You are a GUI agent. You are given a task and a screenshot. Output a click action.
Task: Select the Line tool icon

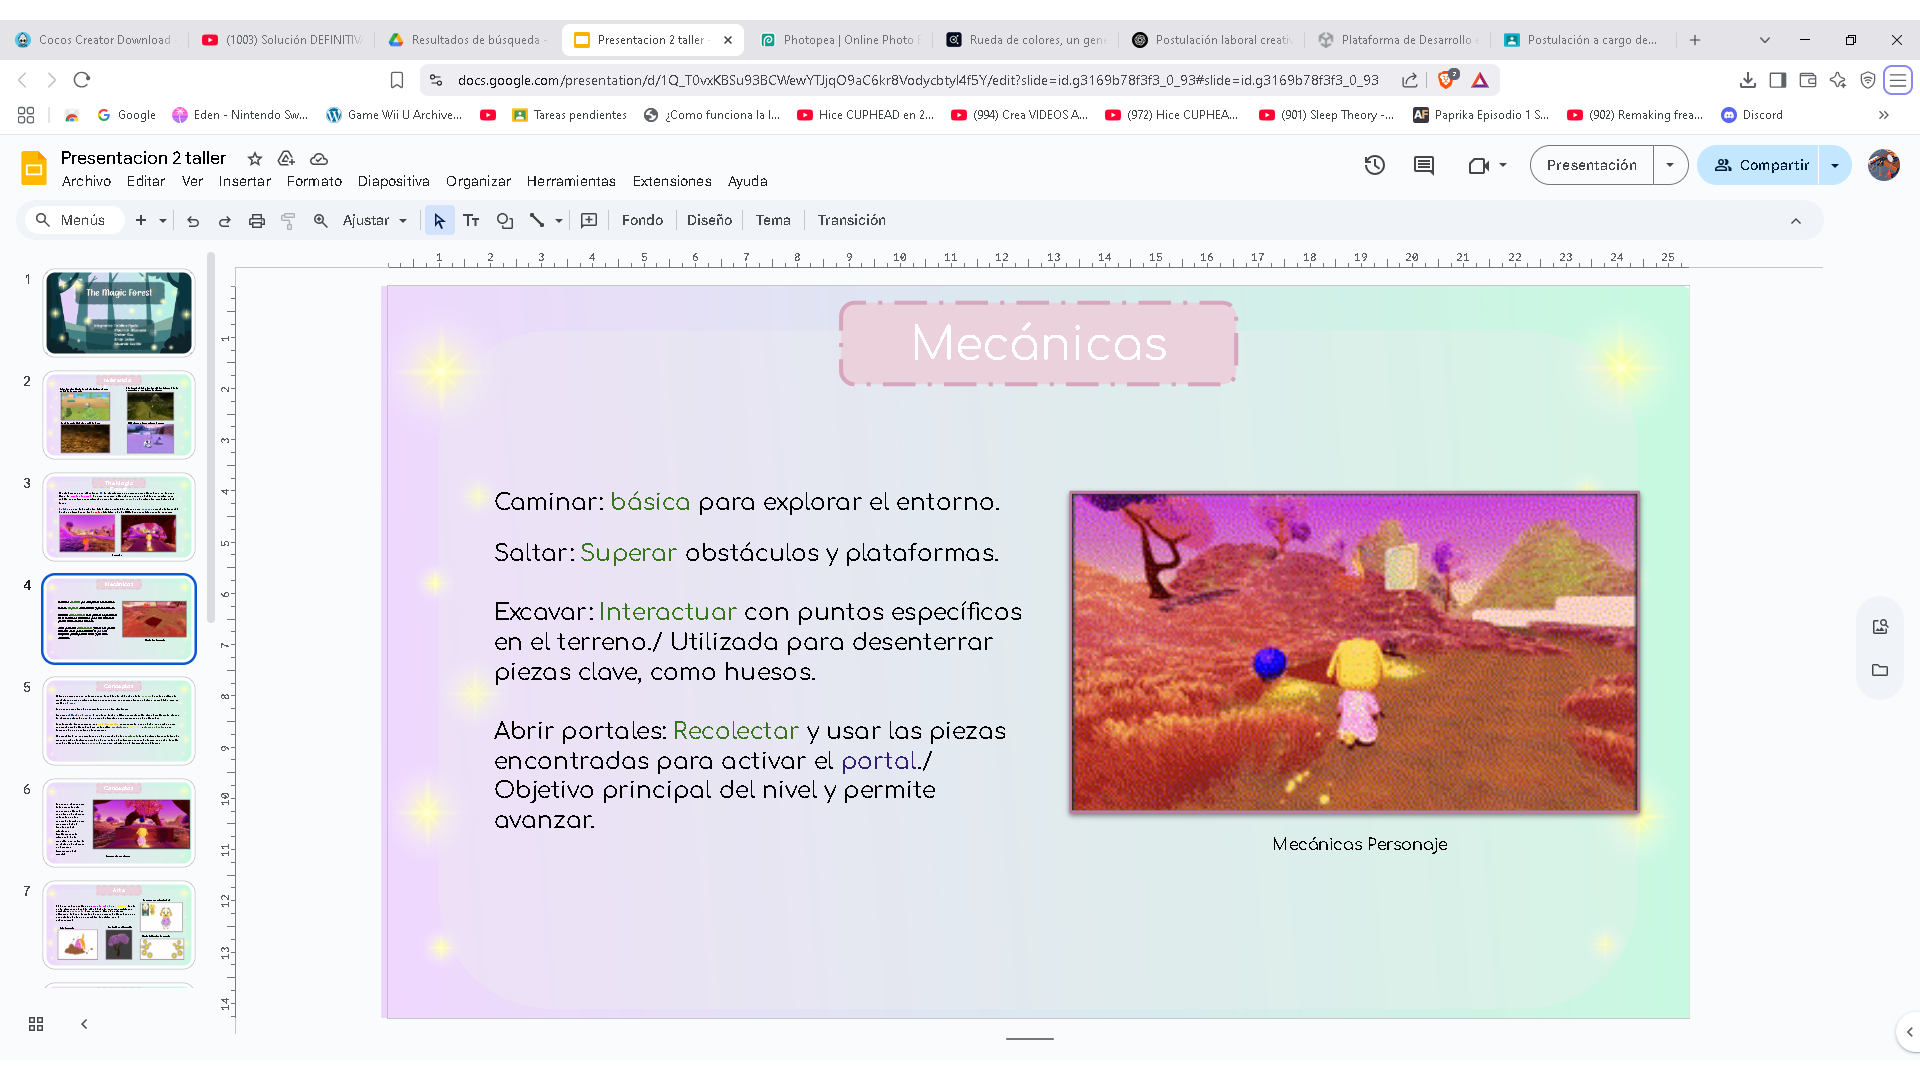point(537,221)
